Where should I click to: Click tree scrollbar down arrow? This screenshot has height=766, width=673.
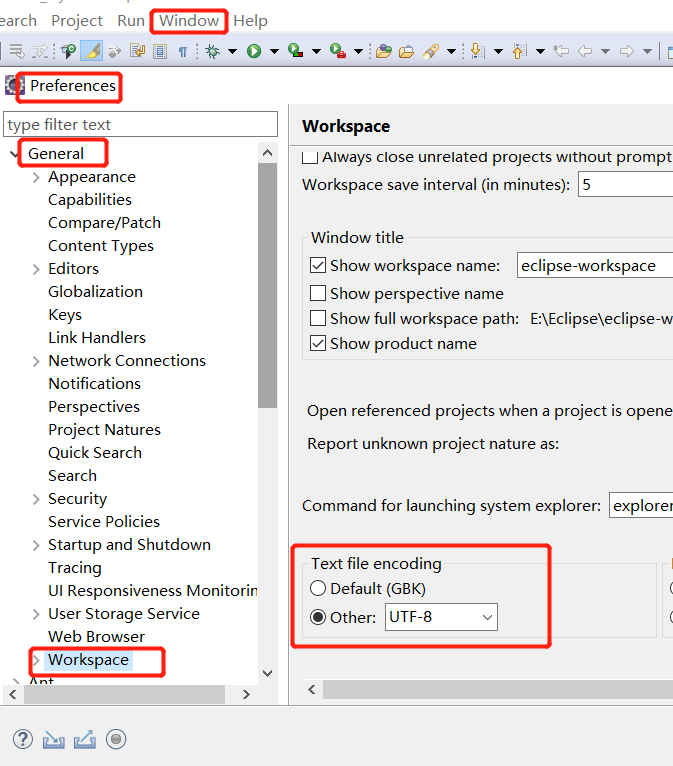(267, 673)
